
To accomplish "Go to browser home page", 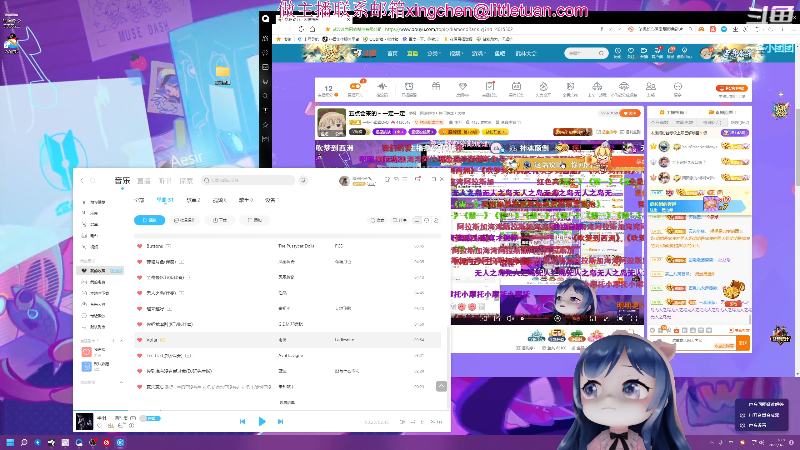I will pyautogui.click(x=312, y=29).
